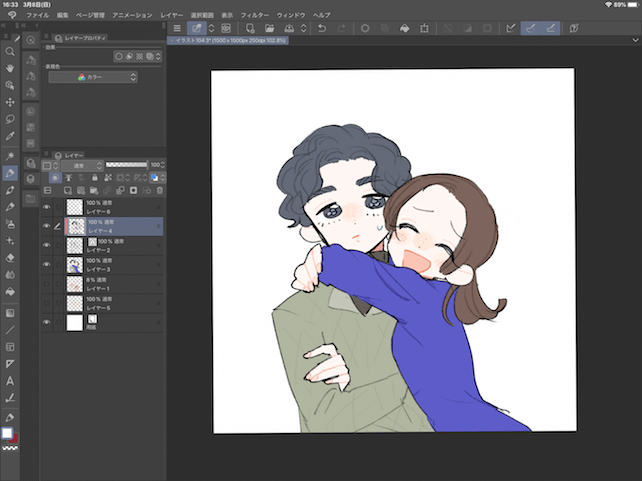Click the Fill icon in command bar
The width and height of the screenshot is (642, 481).
(405, 28)
